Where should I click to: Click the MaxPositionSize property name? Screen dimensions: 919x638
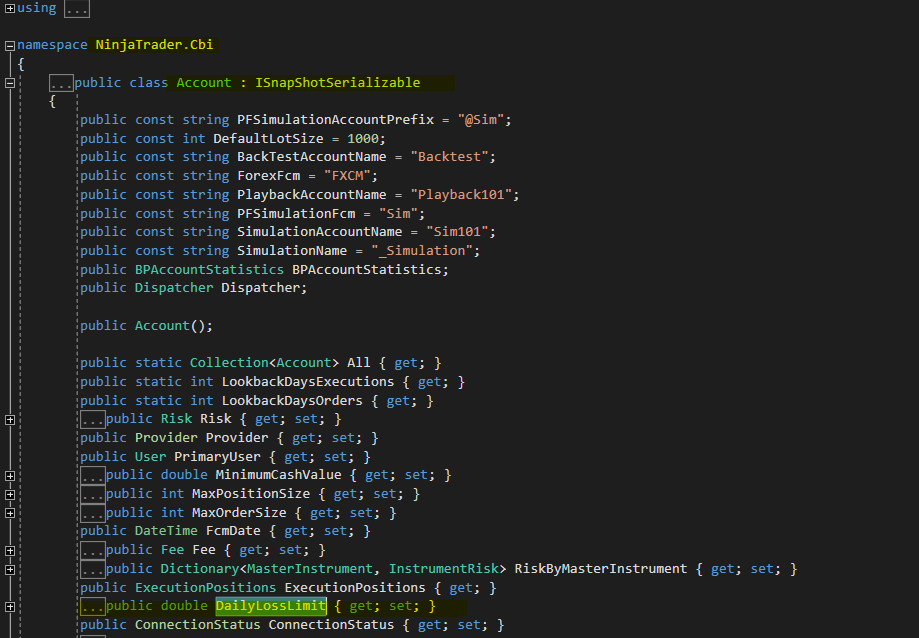251,494
